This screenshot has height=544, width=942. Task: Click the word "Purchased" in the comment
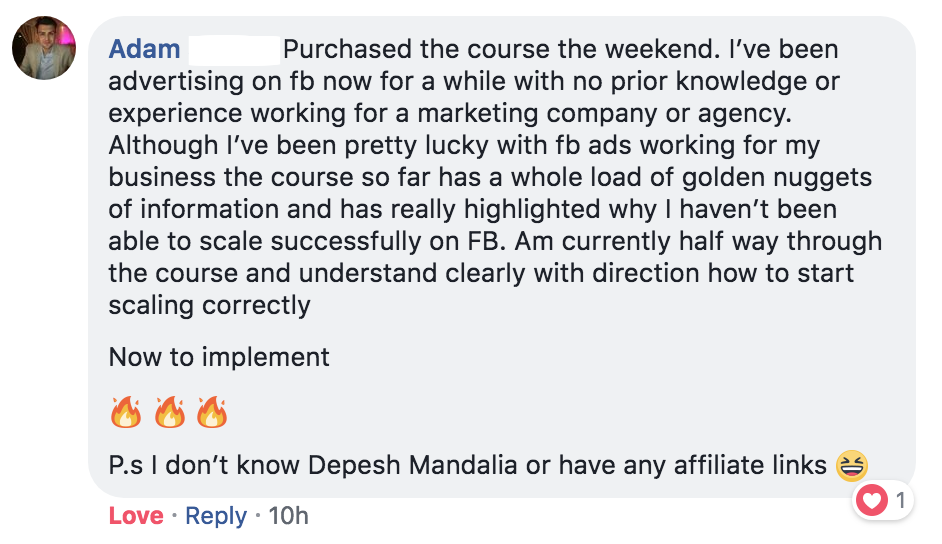click(x=345, y=49)
